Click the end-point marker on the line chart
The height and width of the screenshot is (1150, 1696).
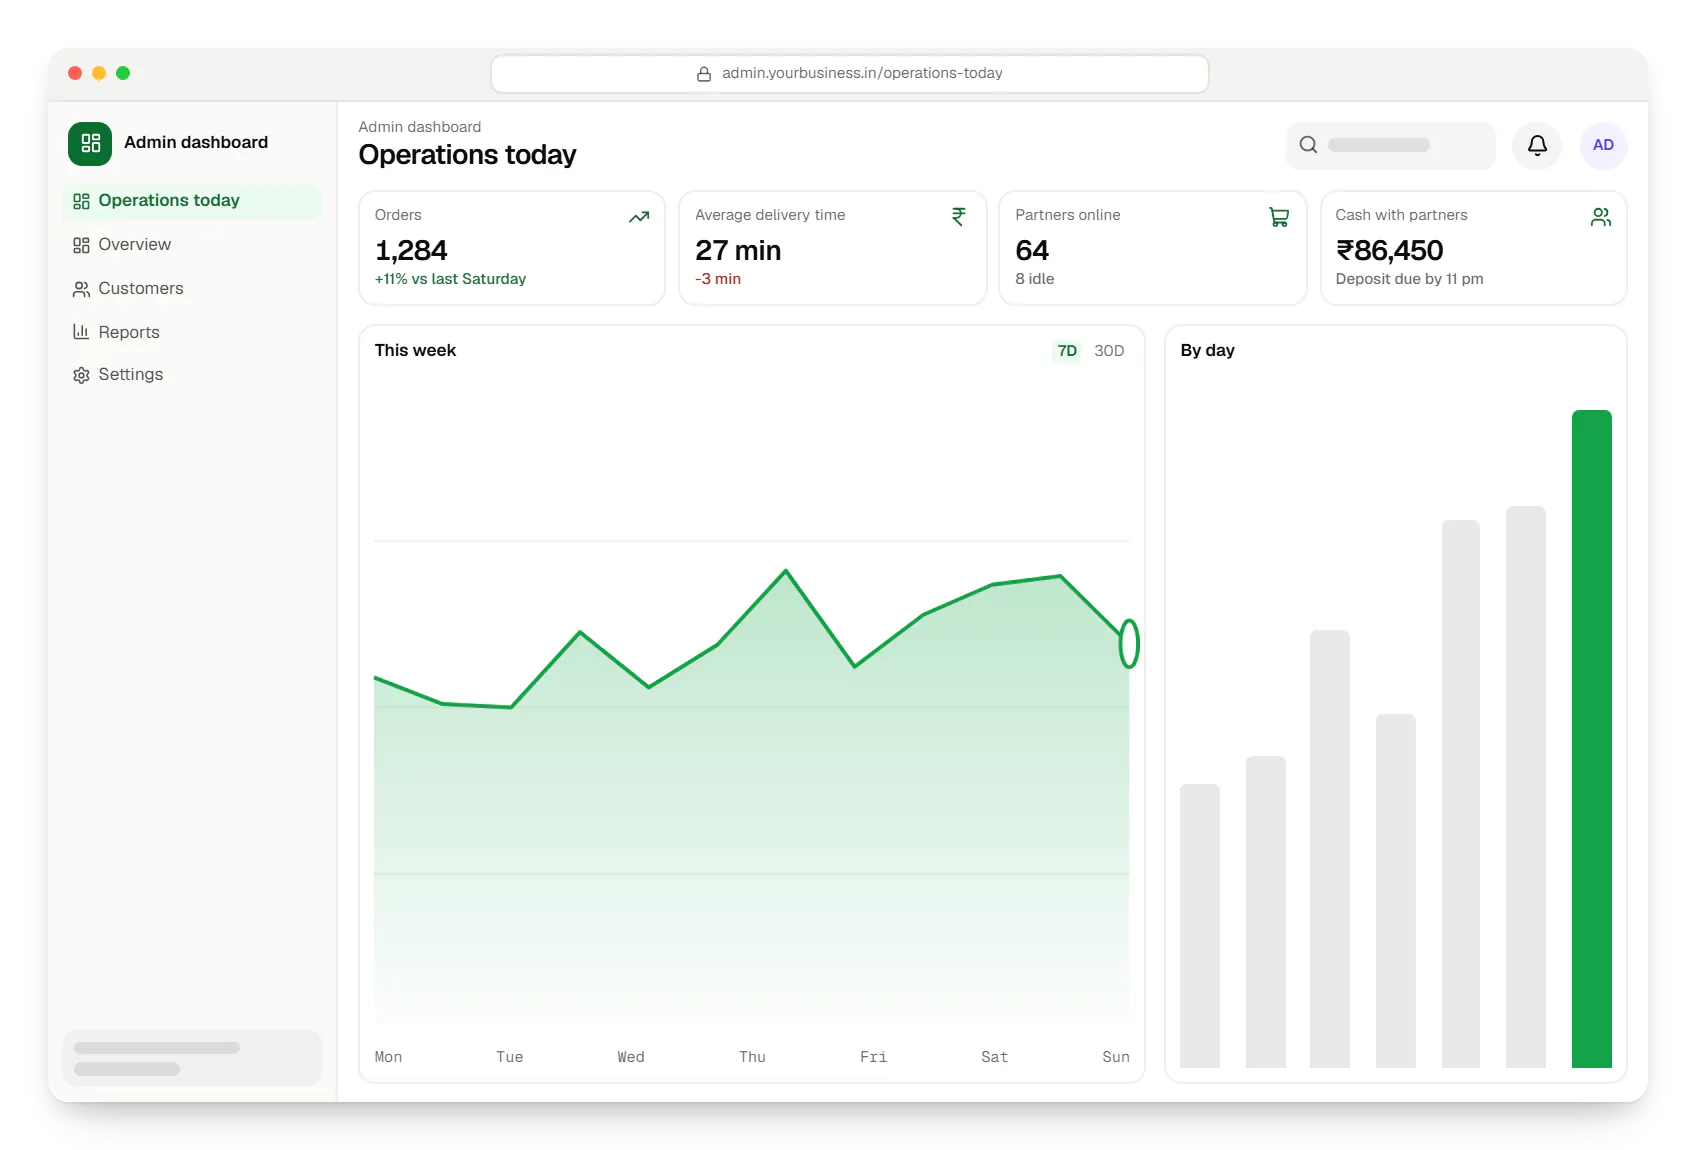pos(1129,644)
